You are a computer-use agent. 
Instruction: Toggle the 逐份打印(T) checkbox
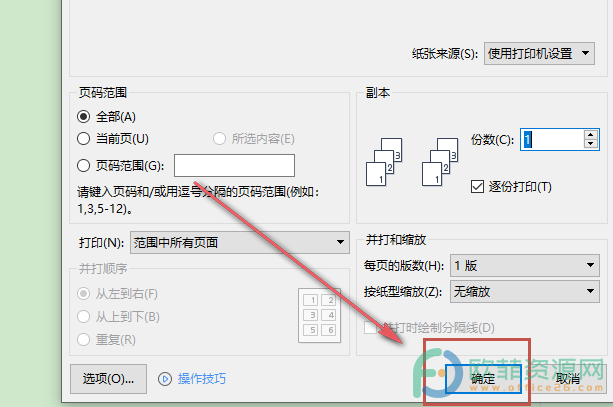point(477,186)
